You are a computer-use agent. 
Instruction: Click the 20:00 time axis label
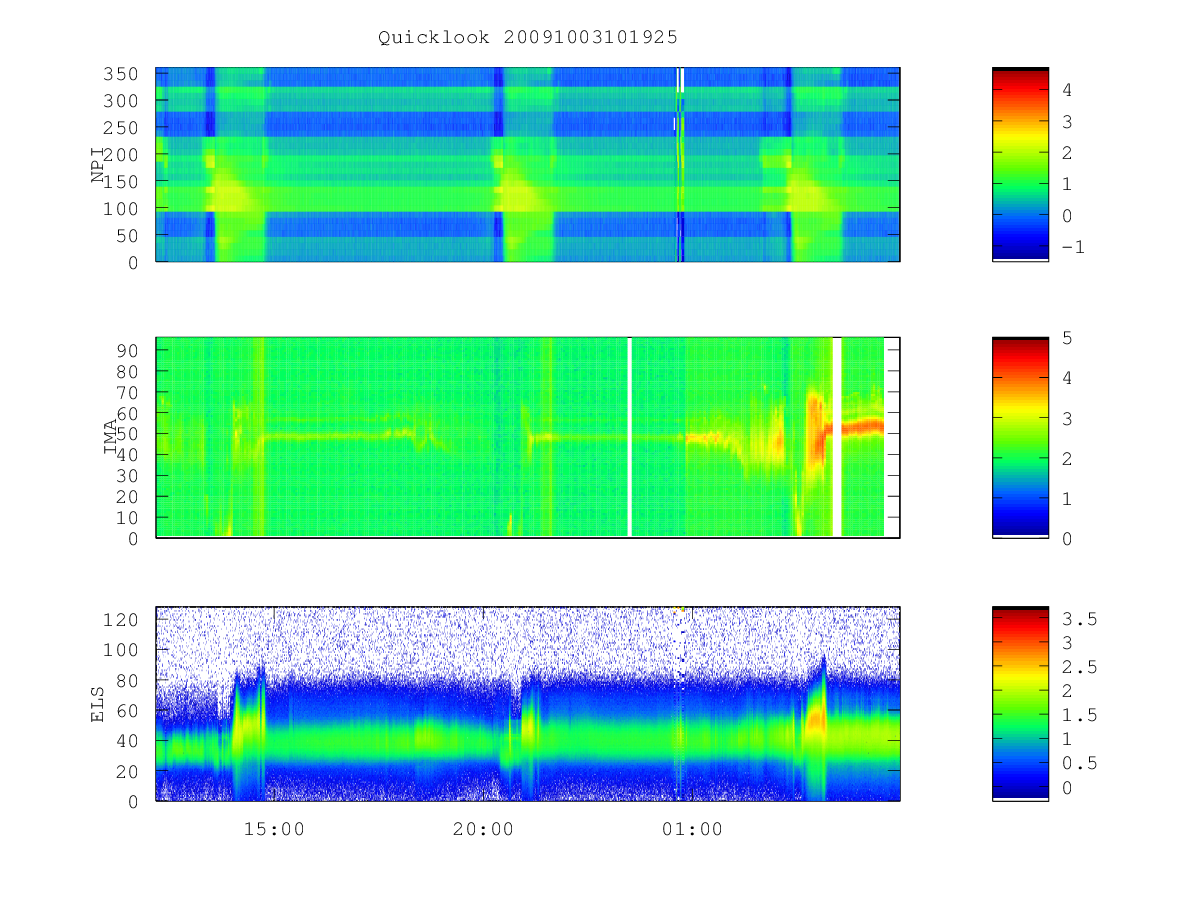483,829
